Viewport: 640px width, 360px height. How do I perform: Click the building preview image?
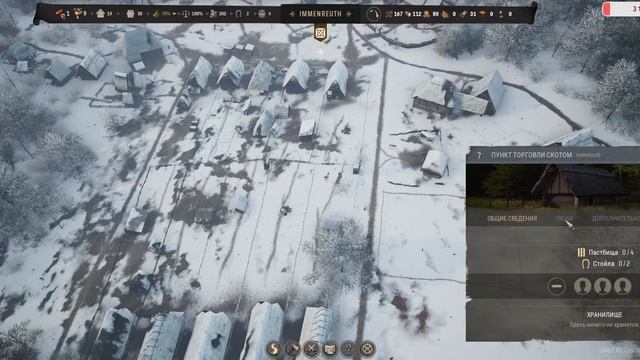tap(553, 186)
